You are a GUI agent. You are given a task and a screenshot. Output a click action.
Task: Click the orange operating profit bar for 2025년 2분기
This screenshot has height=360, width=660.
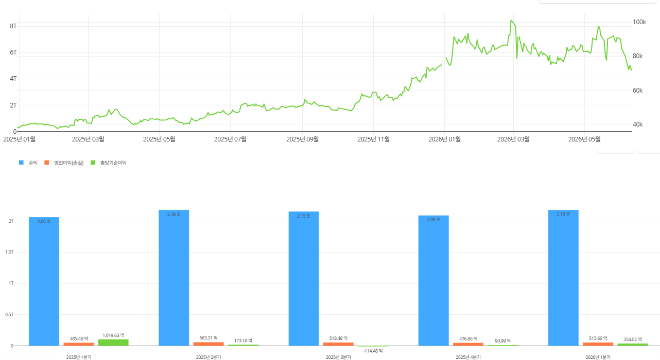[x=208, y=344]
